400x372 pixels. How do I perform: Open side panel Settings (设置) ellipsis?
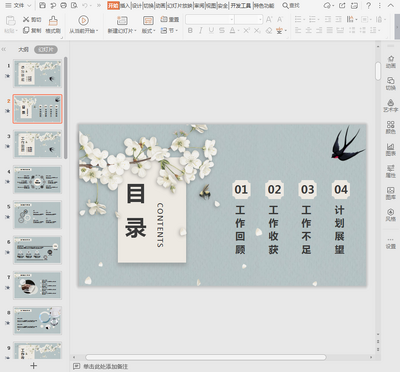tap(391, 240)
